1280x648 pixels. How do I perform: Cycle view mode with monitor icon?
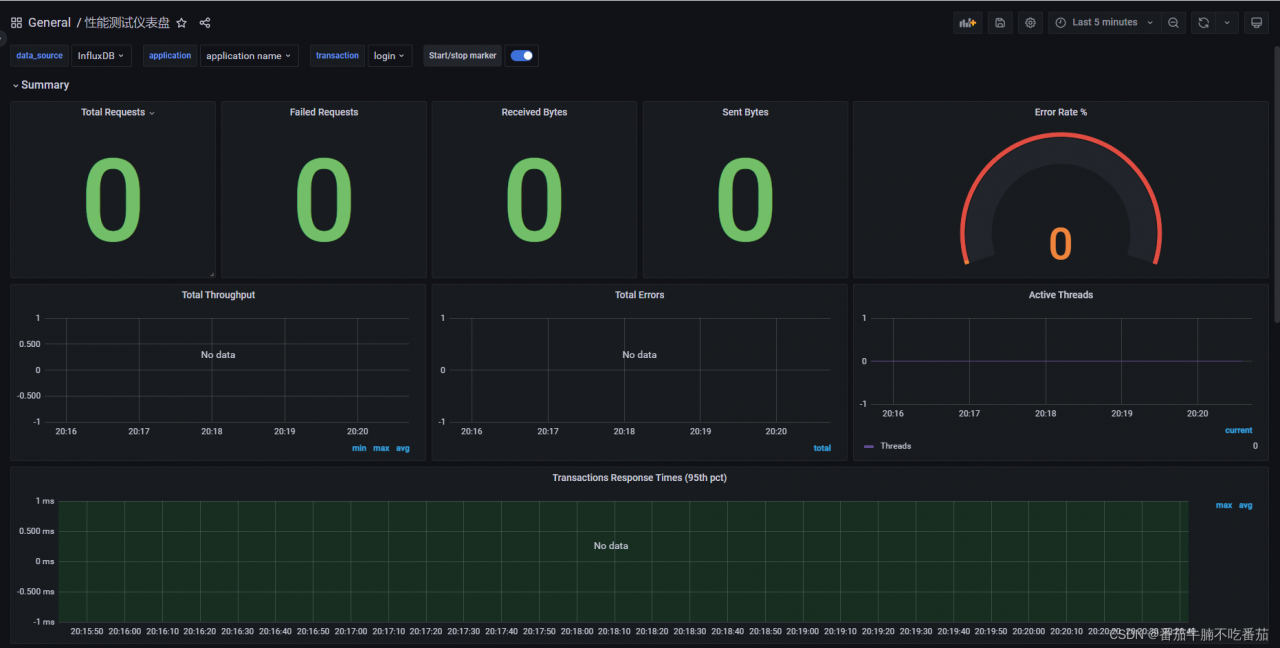tap(1257, 23)
